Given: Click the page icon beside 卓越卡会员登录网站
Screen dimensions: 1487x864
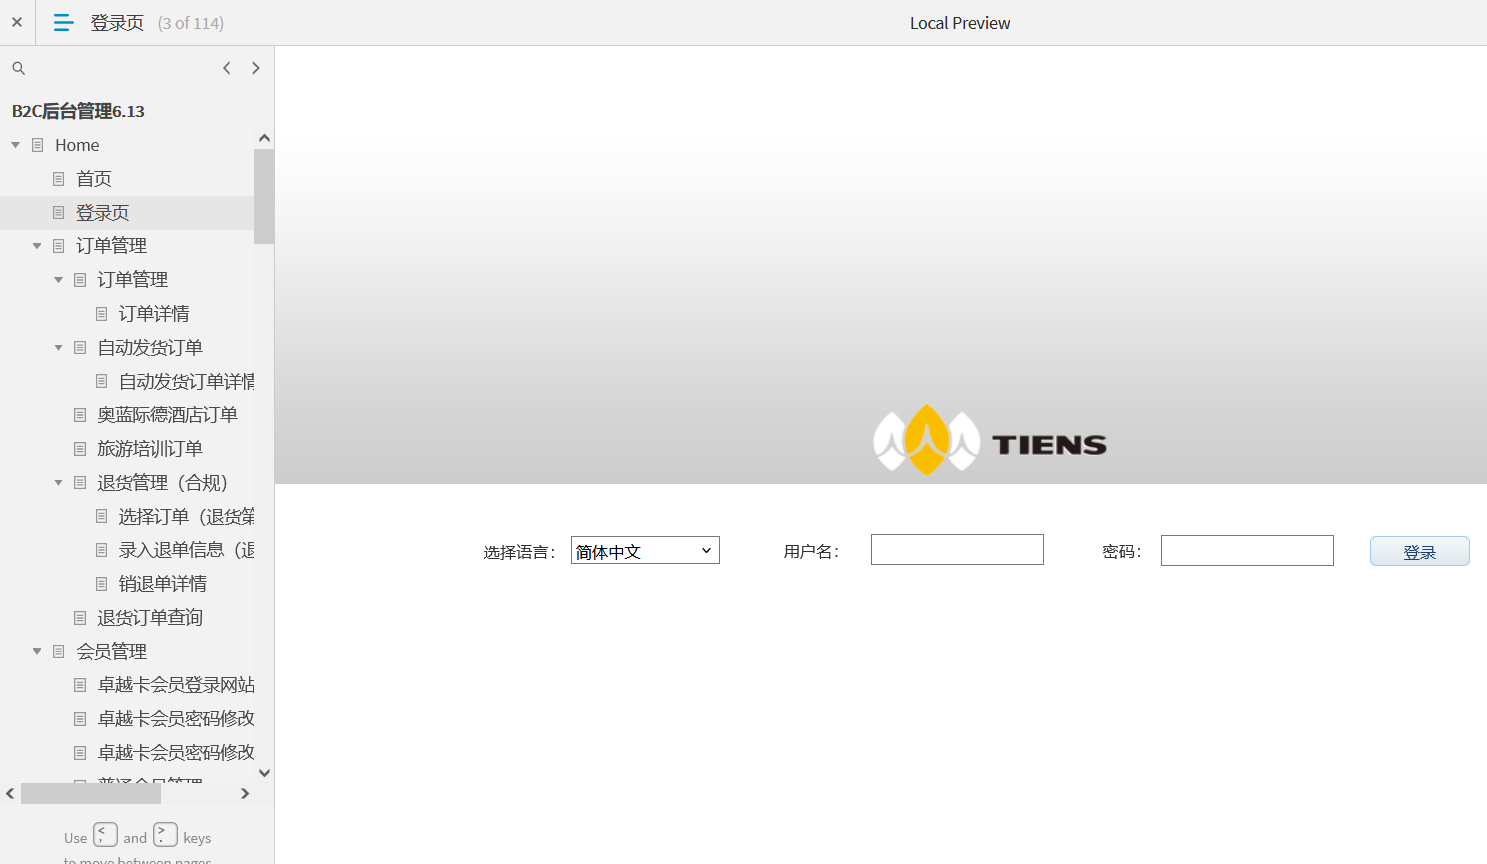Looking at the screenshot, I should [x=80, y=685].
